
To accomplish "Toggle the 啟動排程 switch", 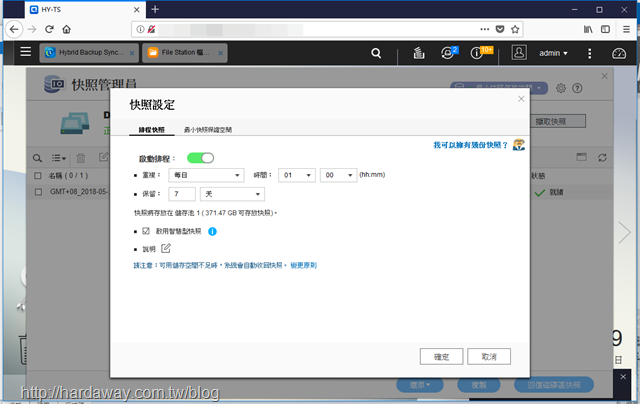I will [200, 158].
